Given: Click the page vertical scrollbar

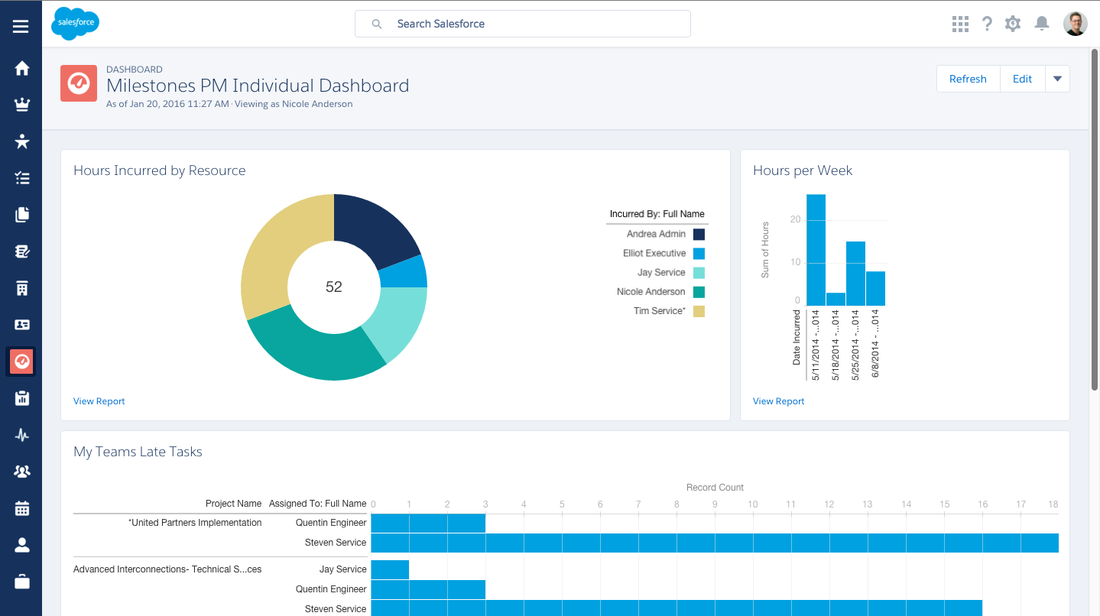Looking at the screenshot, I should point(1094,220).
